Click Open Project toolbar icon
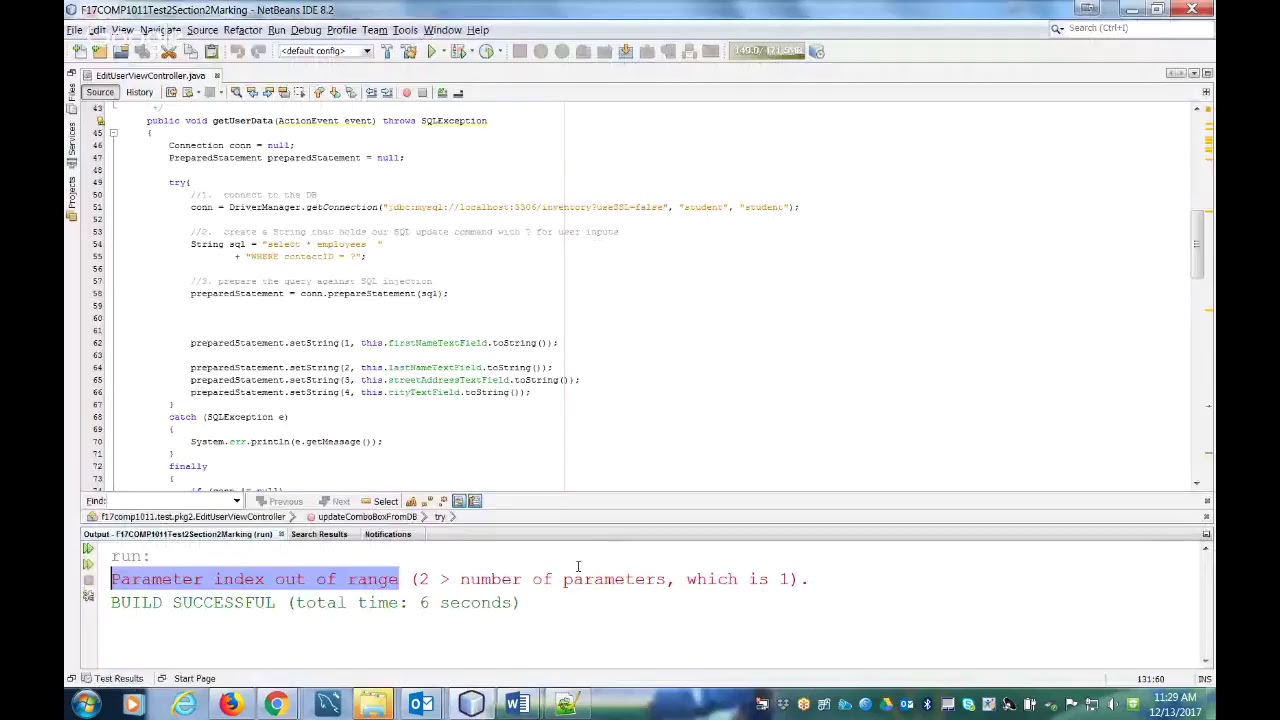 121,51
